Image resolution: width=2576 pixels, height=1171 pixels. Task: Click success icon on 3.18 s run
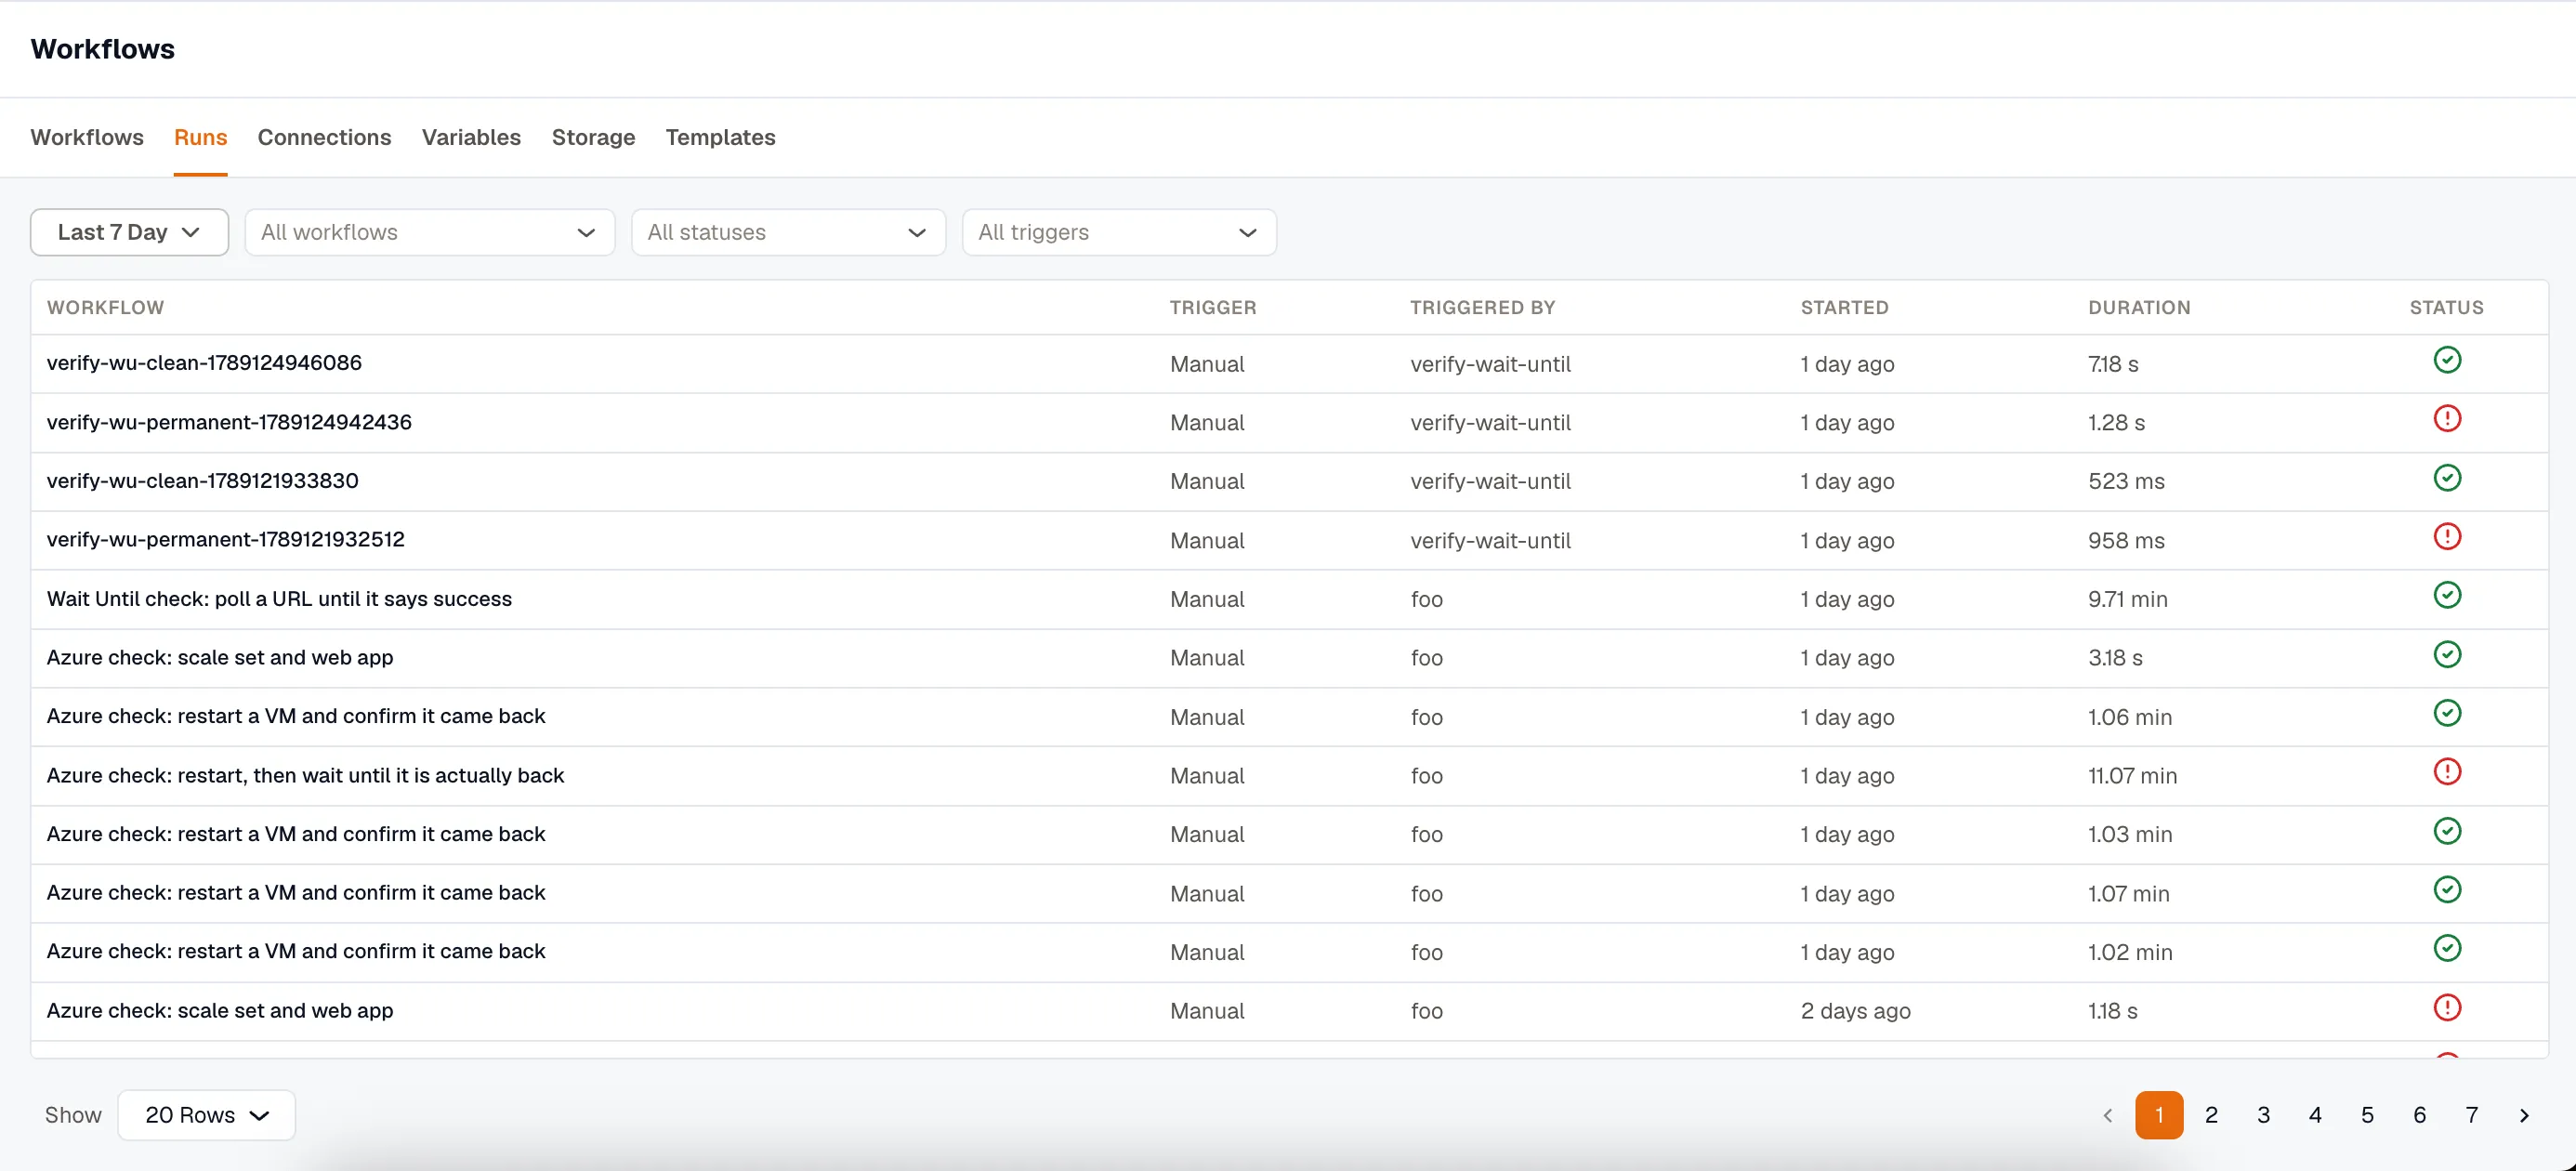(2446, 655)
